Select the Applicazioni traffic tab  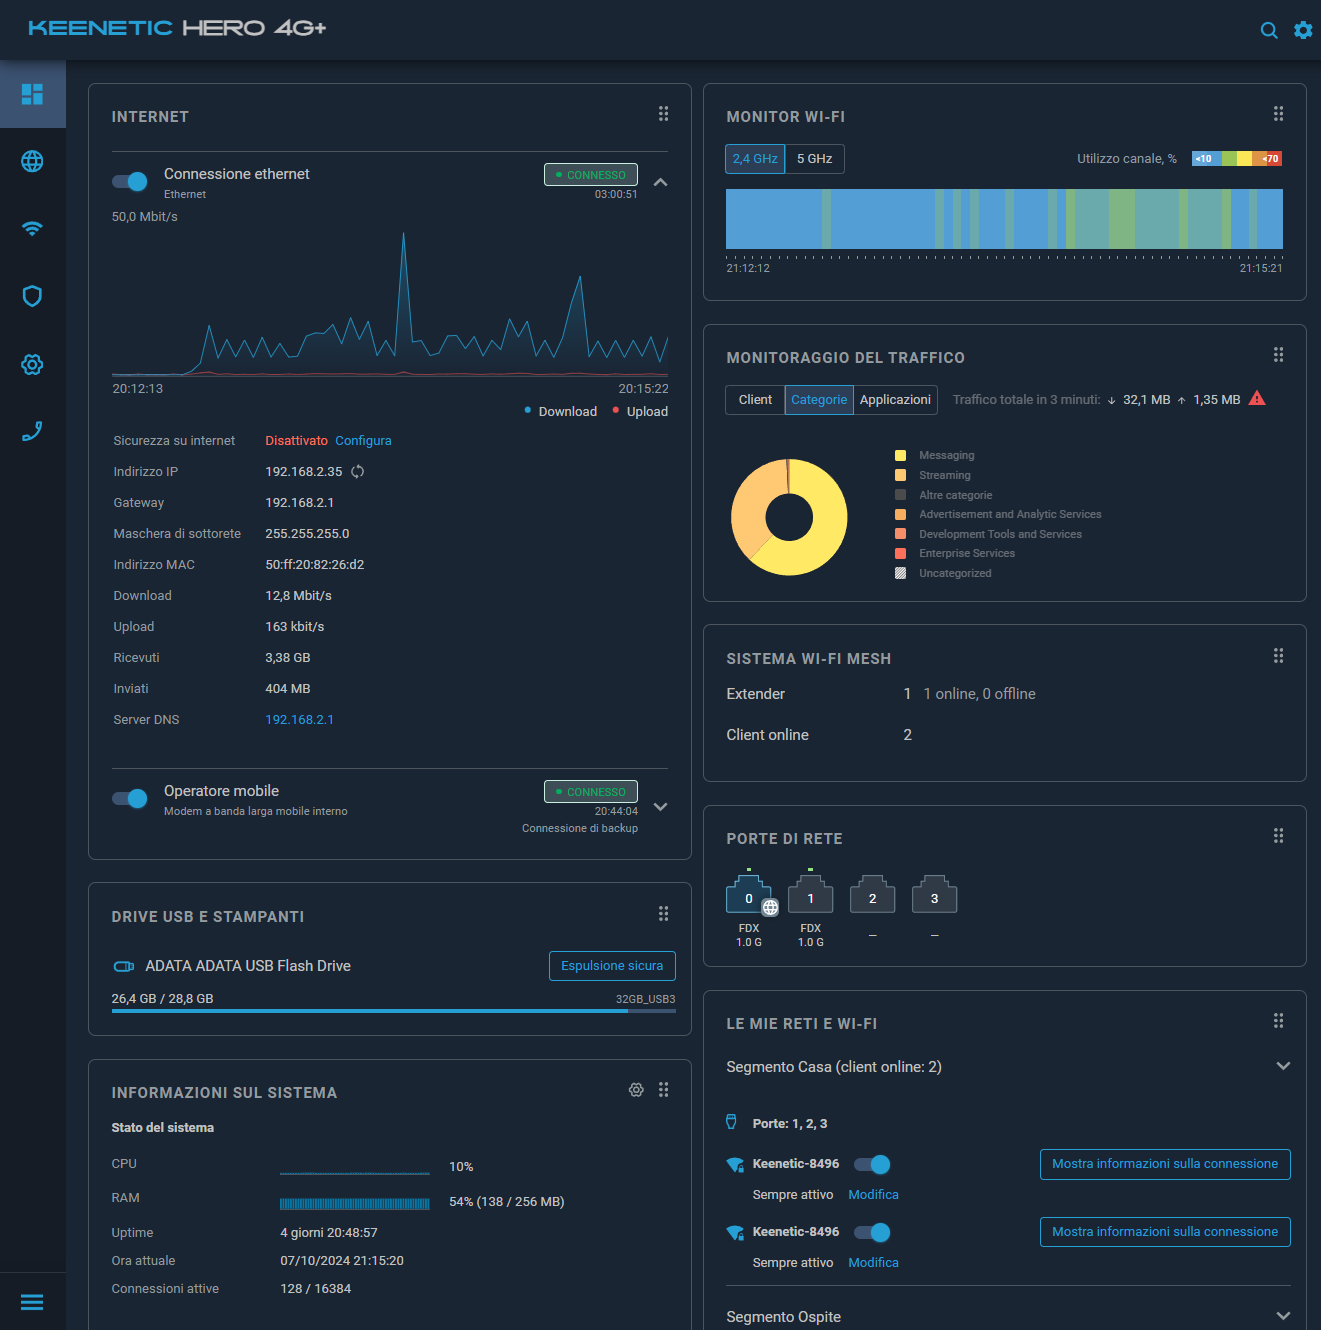click(x=895, y=400)
